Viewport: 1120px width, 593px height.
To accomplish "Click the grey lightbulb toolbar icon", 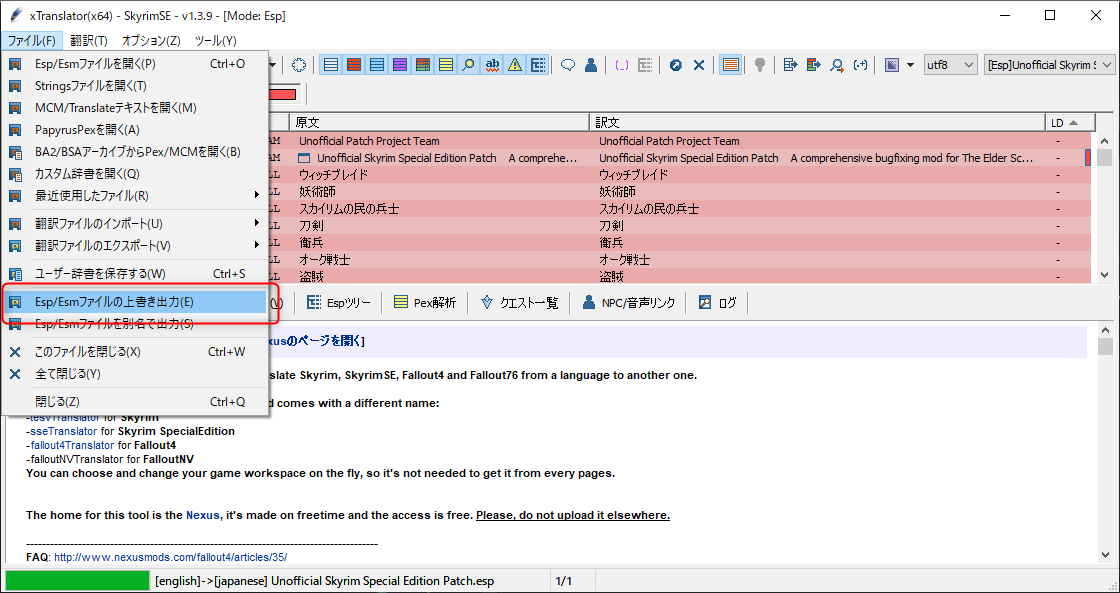I will [x=760, y=65].
